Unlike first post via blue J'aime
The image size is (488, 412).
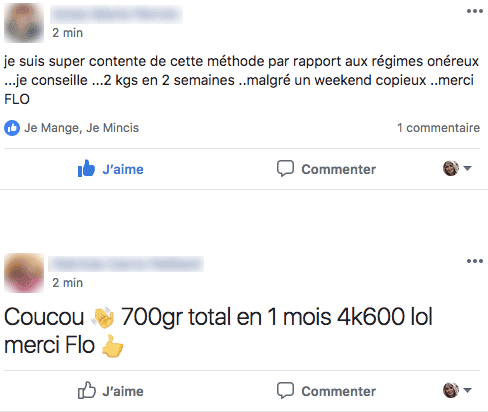[x=123, y=169]
